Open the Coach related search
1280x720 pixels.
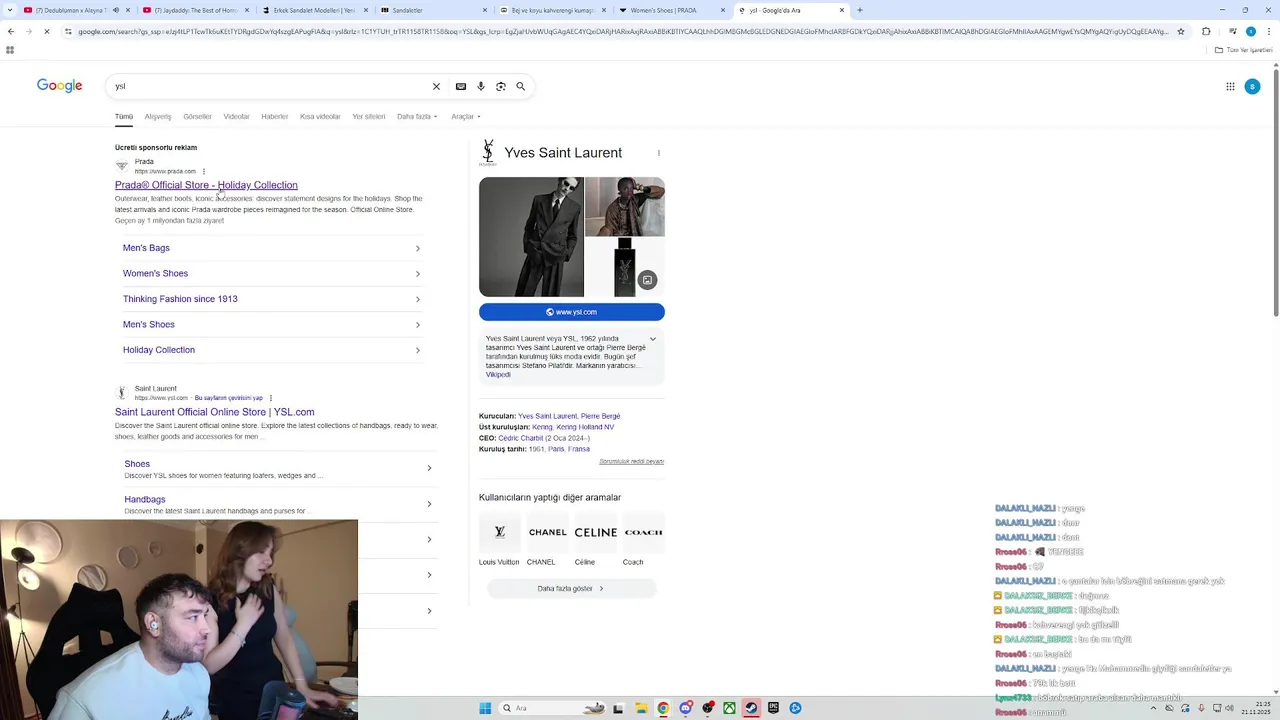[x=643, y=540]
